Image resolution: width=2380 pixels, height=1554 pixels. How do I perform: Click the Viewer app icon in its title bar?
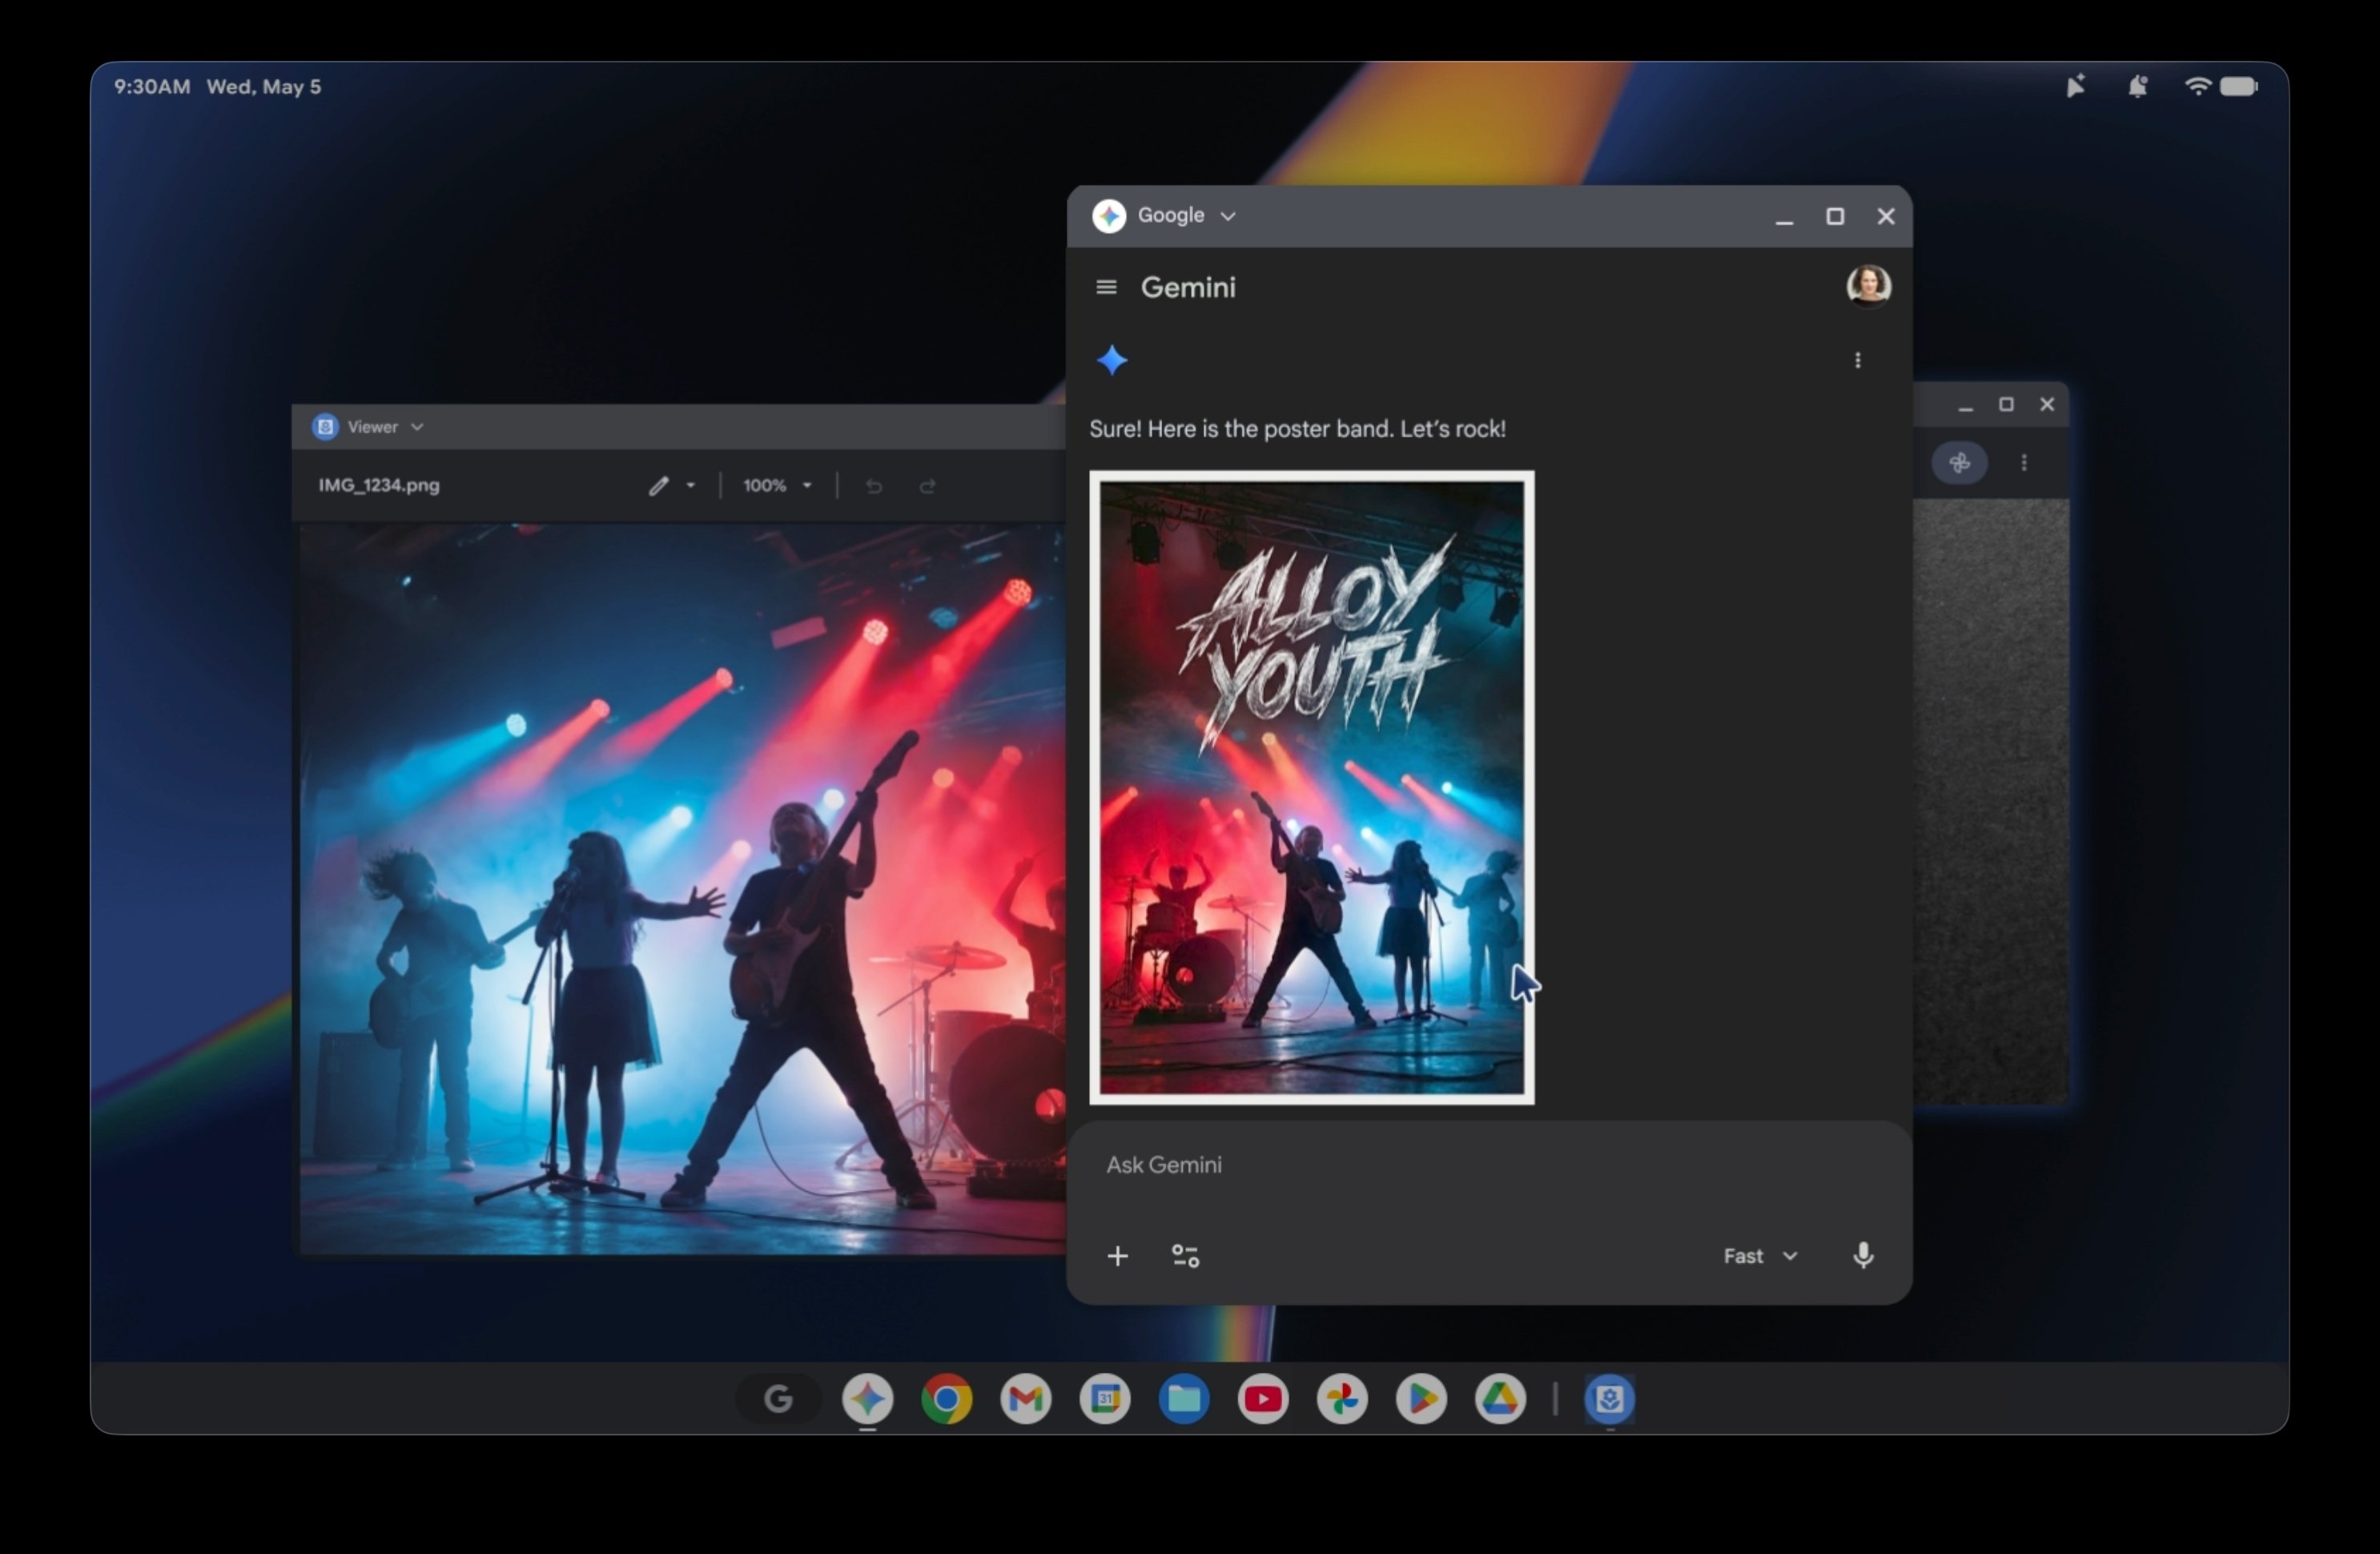point(325,427)
